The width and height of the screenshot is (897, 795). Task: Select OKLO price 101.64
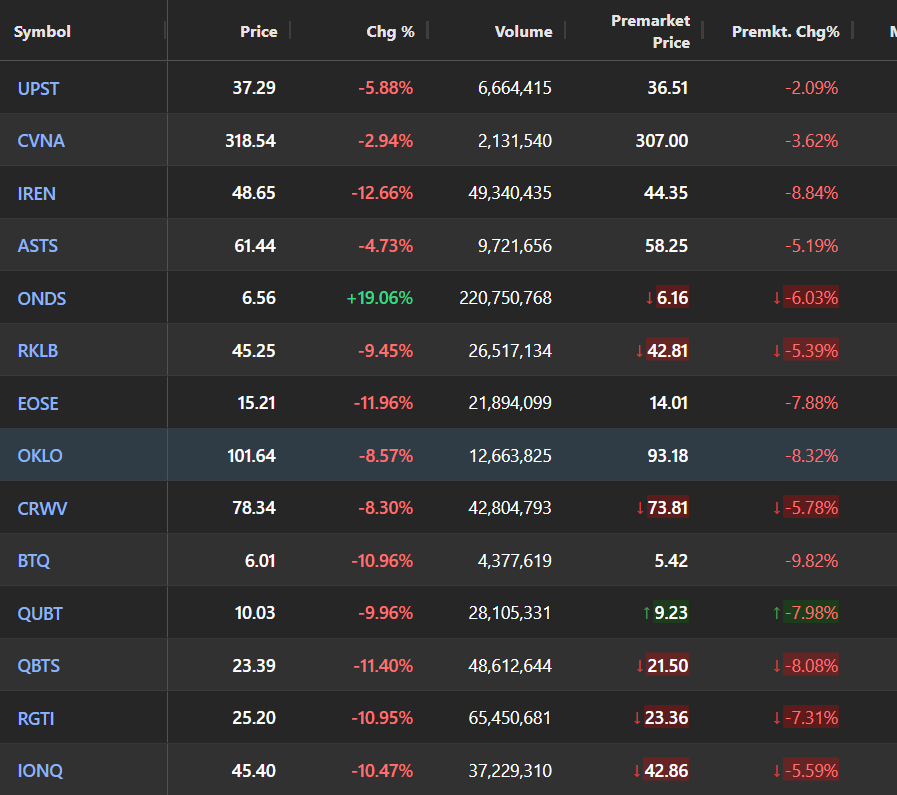coord(252,455)
